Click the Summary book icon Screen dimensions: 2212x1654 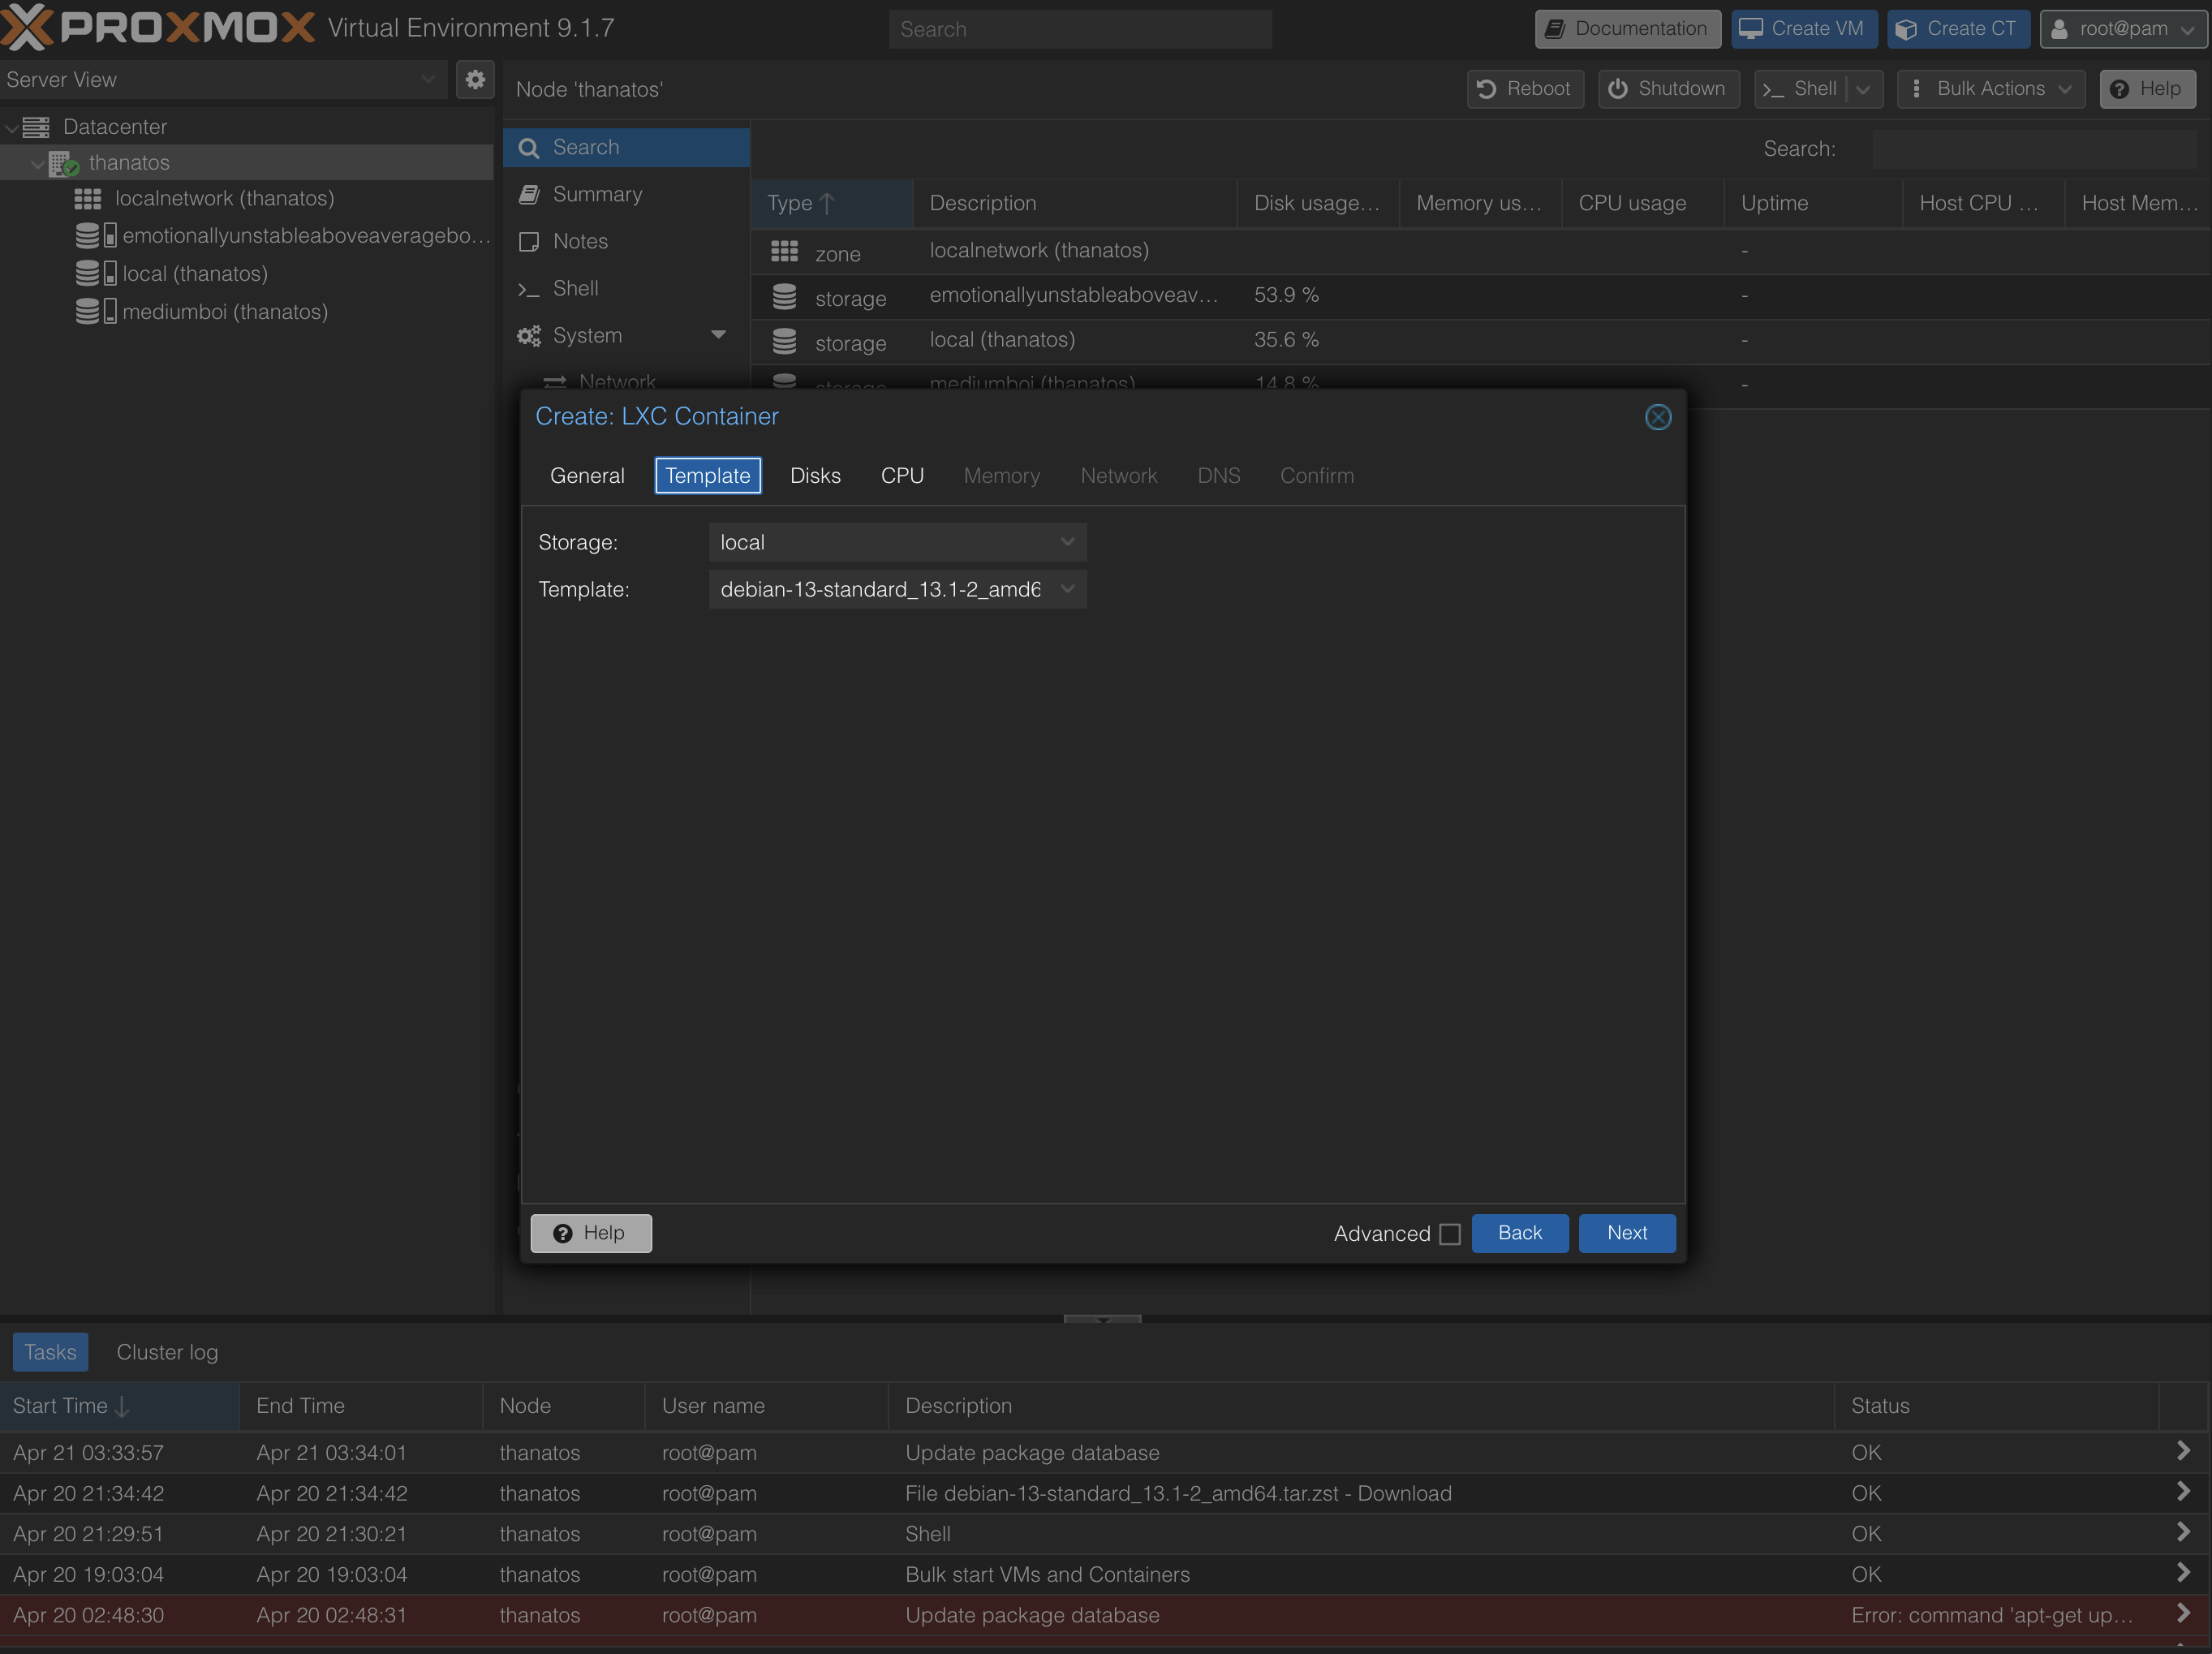tap(529, 195)
